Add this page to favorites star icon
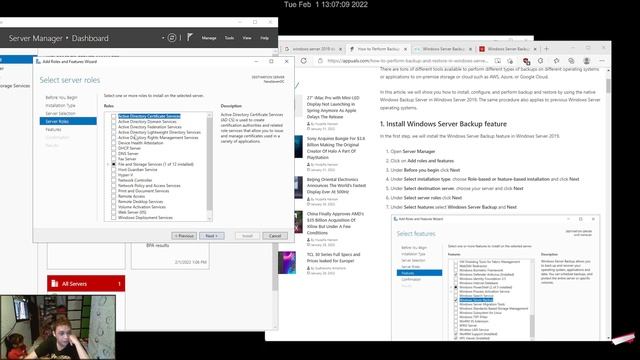Image resolution: width=640 pixels, height=360 pixels. click(x=510, y=61)
